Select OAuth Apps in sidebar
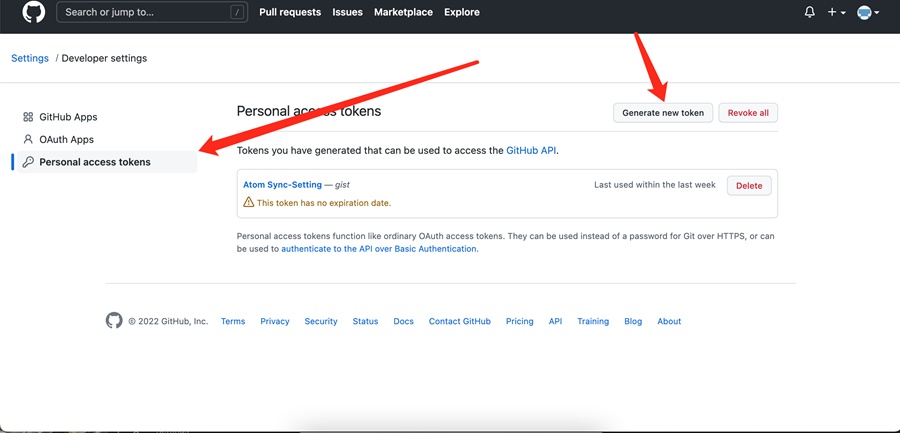 [x=66, y=139]
